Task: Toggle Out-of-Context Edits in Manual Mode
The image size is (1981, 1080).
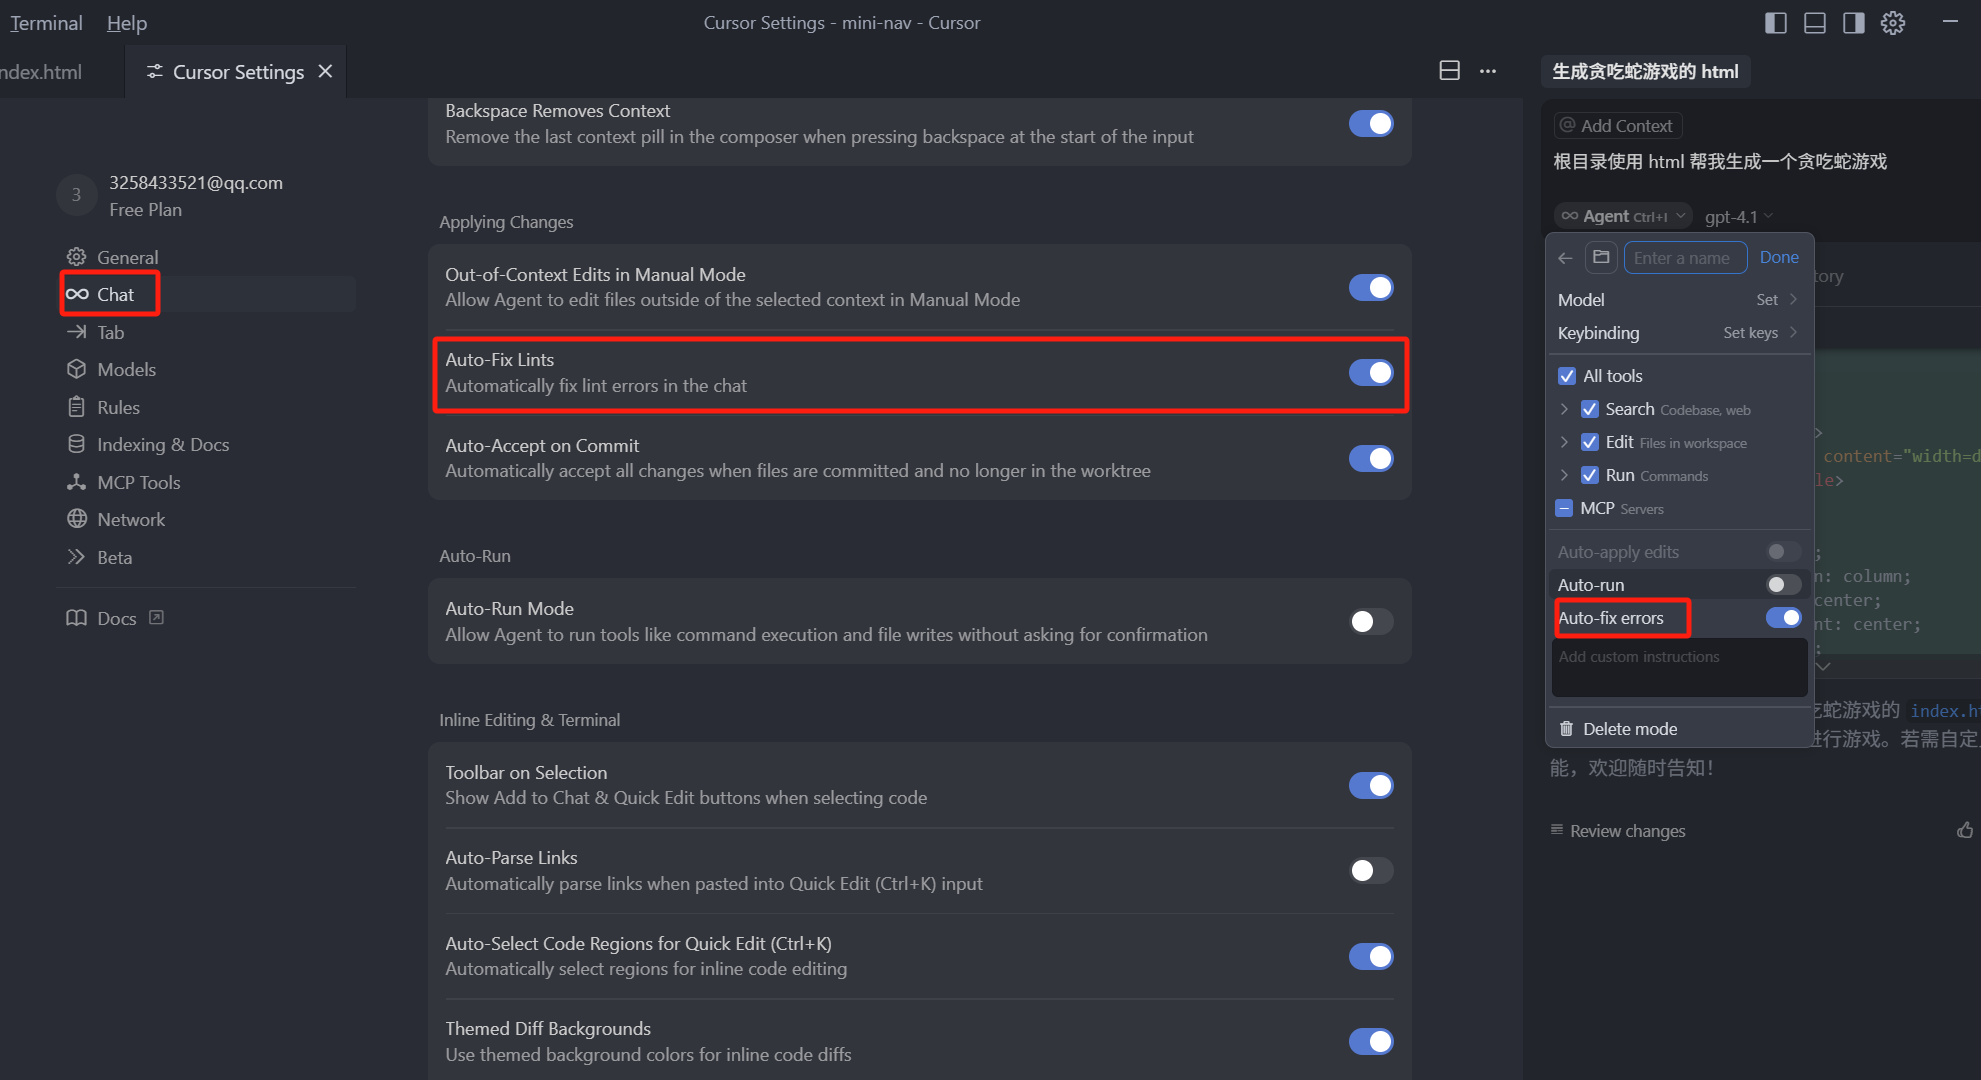Action: [x=1371, y=287]
